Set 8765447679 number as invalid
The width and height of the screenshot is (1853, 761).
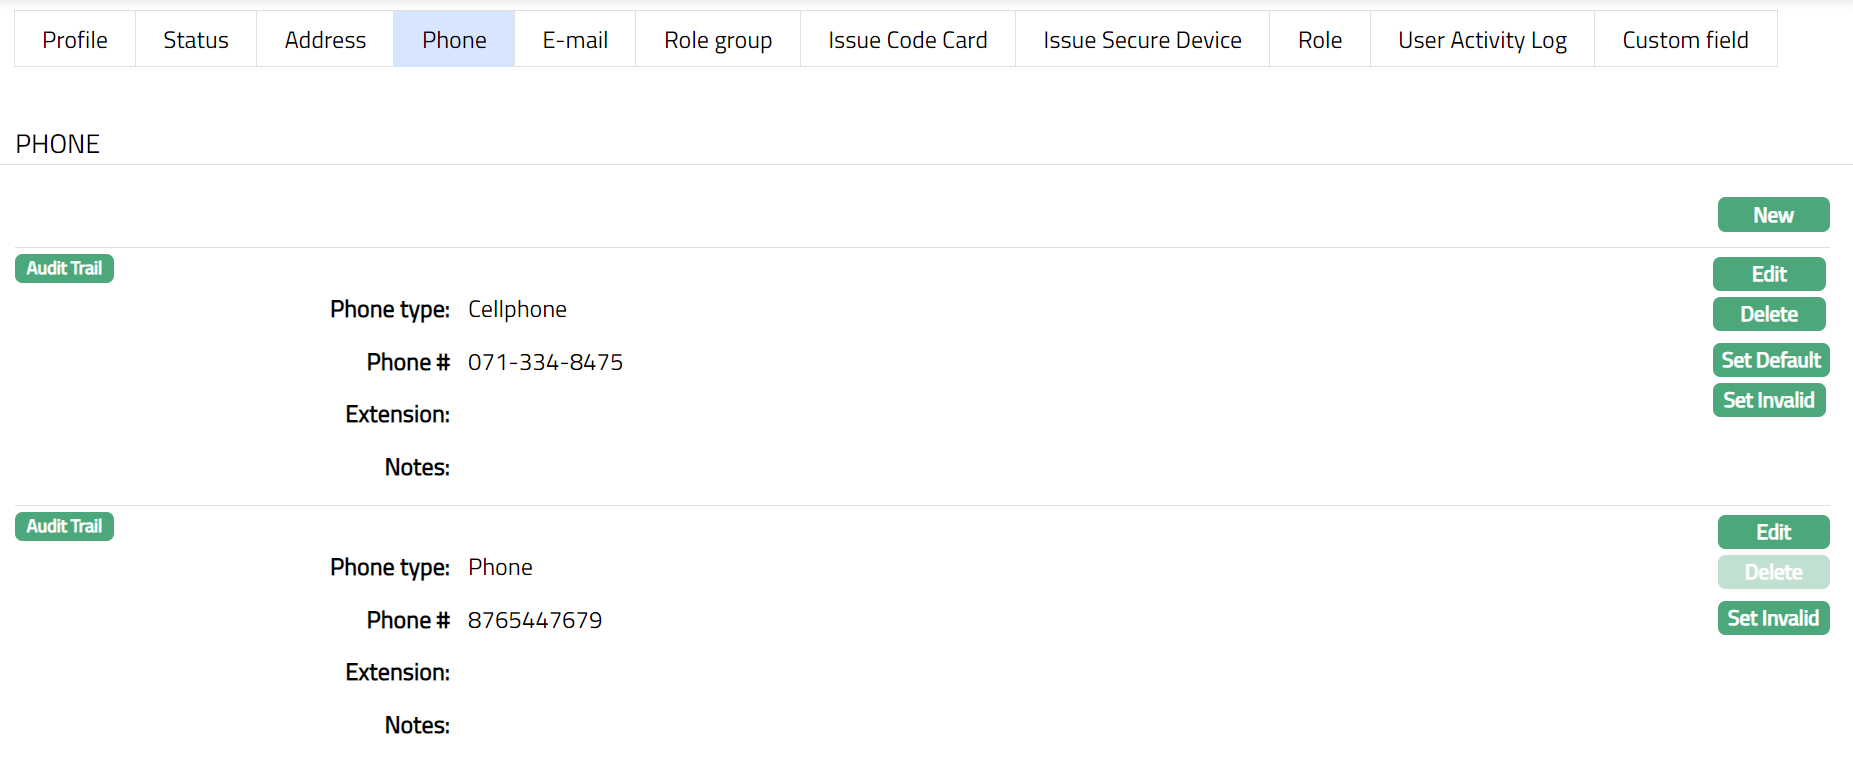(1773, 618)
